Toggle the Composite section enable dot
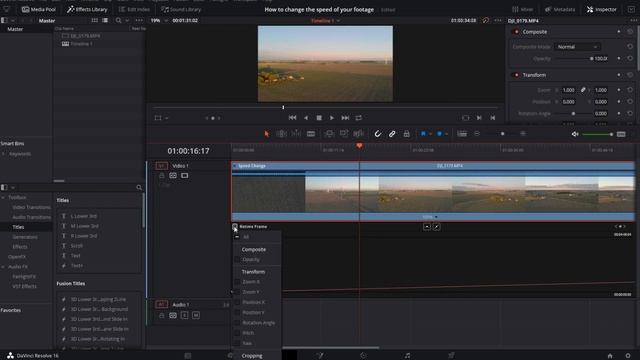 (516, 32)
